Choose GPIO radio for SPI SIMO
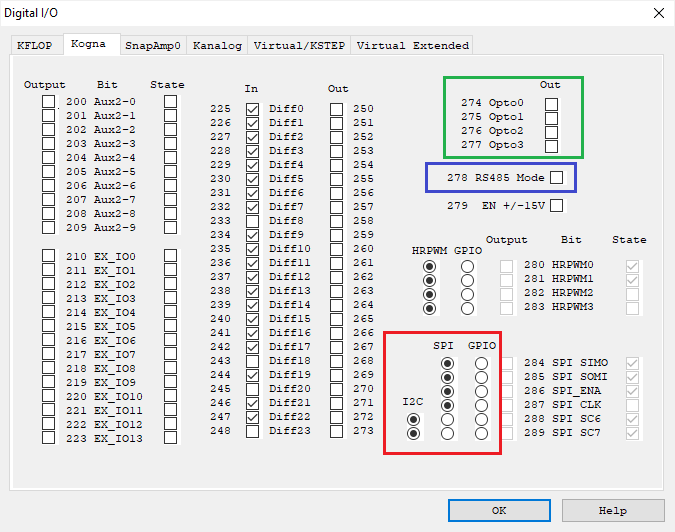Viewport: 675px width, 532px height. click(x=482, y=364)
